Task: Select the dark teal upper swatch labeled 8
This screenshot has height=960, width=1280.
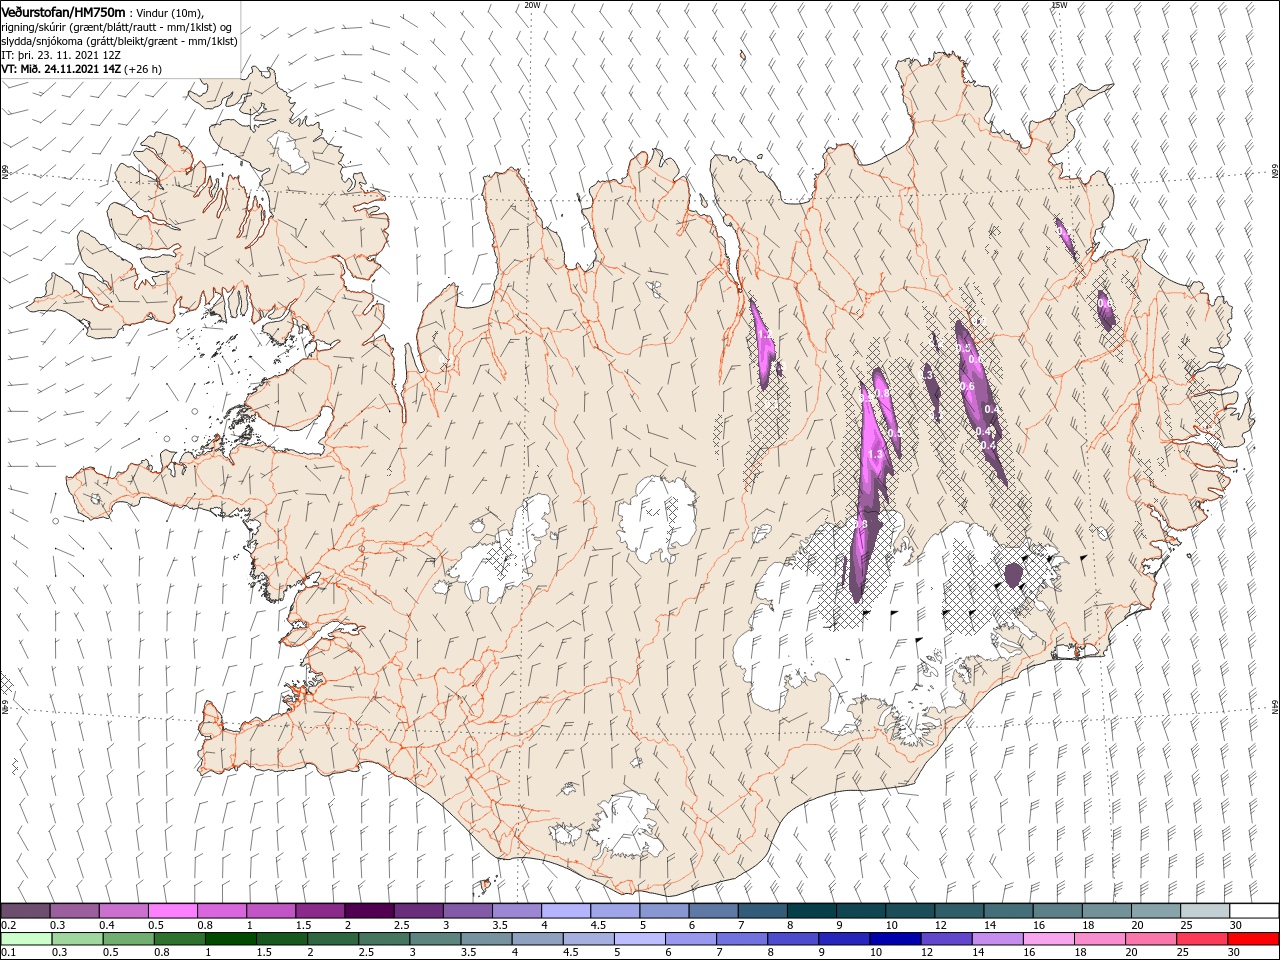Action: point(811,910)
